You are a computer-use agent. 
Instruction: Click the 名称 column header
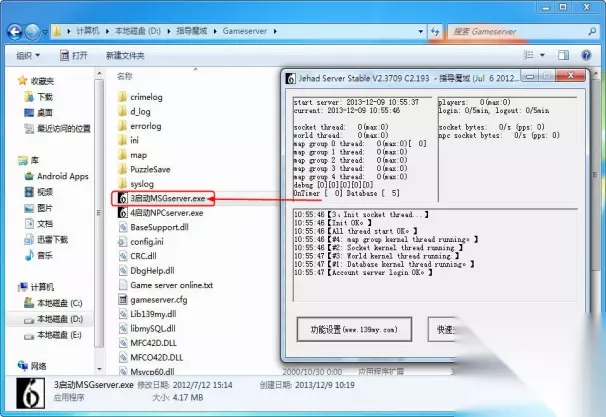tap(124, 76)
